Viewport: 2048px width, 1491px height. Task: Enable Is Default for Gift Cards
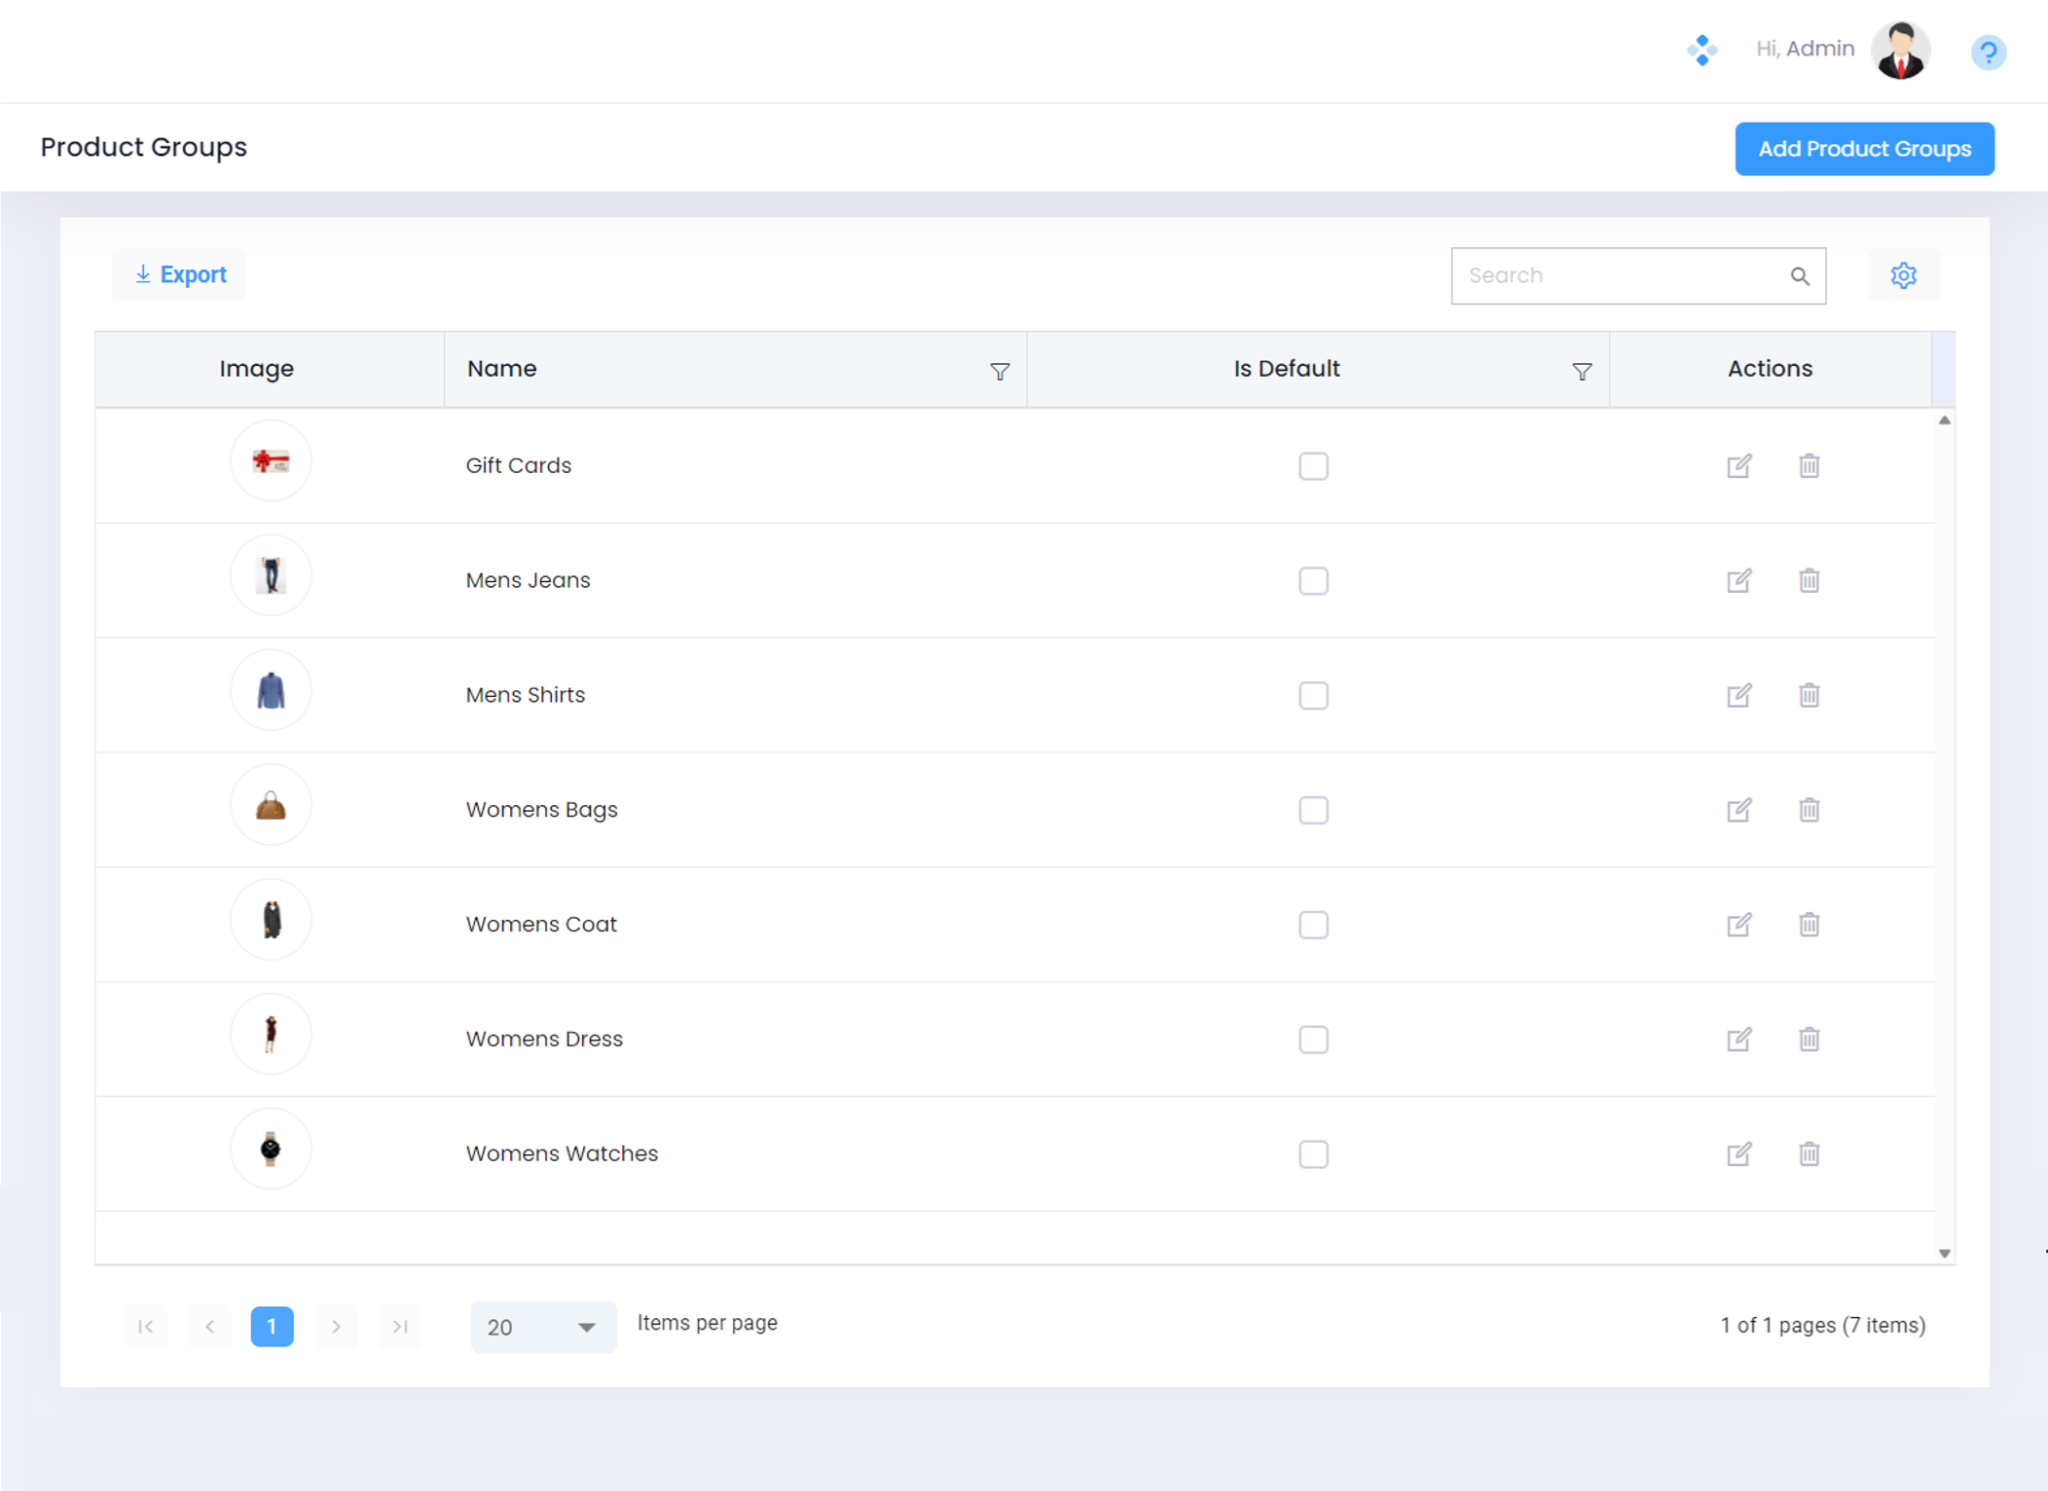pyautogui.click(x=1313, y=466)
